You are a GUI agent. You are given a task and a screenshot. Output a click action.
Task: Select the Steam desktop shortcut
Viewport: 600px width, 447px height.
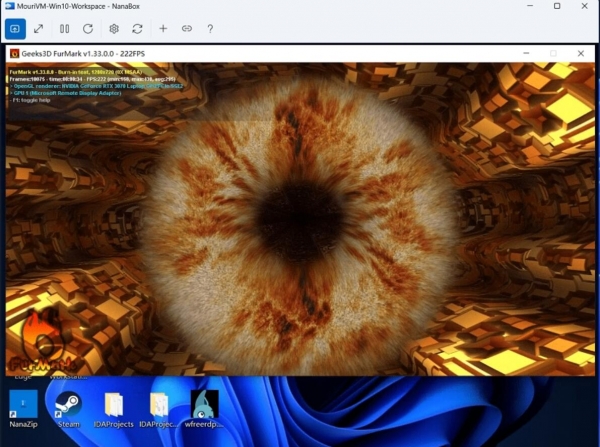coord(68,408)
